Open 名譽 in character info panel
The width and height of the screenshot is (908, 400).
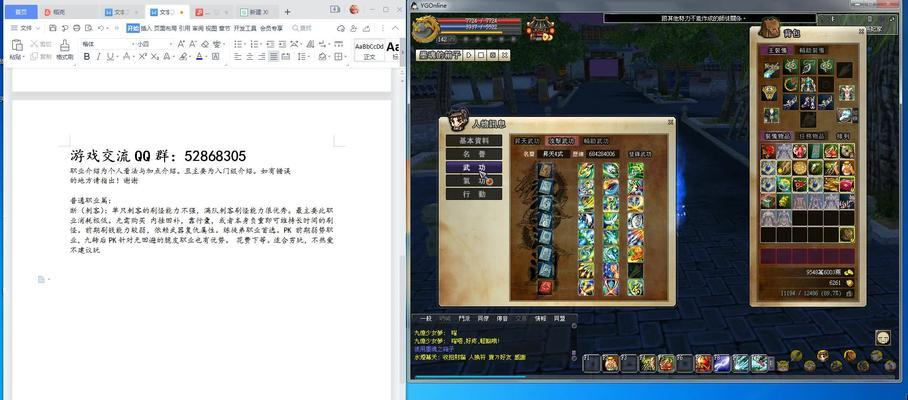point(474,154)
